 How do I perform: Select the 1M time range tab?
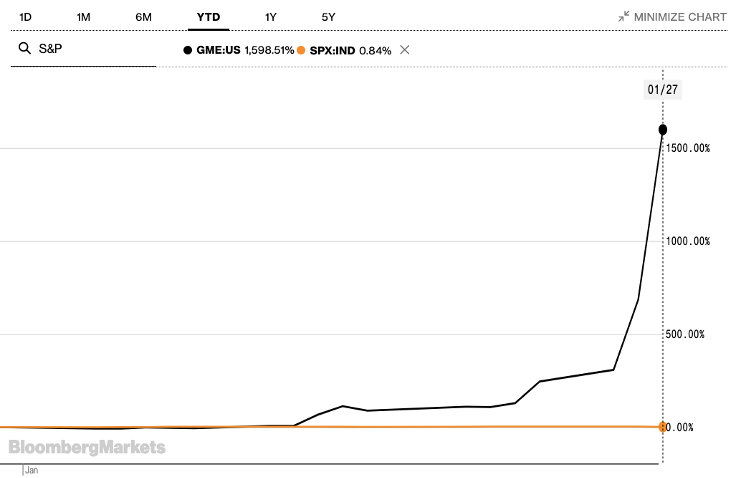coord(83,18)
